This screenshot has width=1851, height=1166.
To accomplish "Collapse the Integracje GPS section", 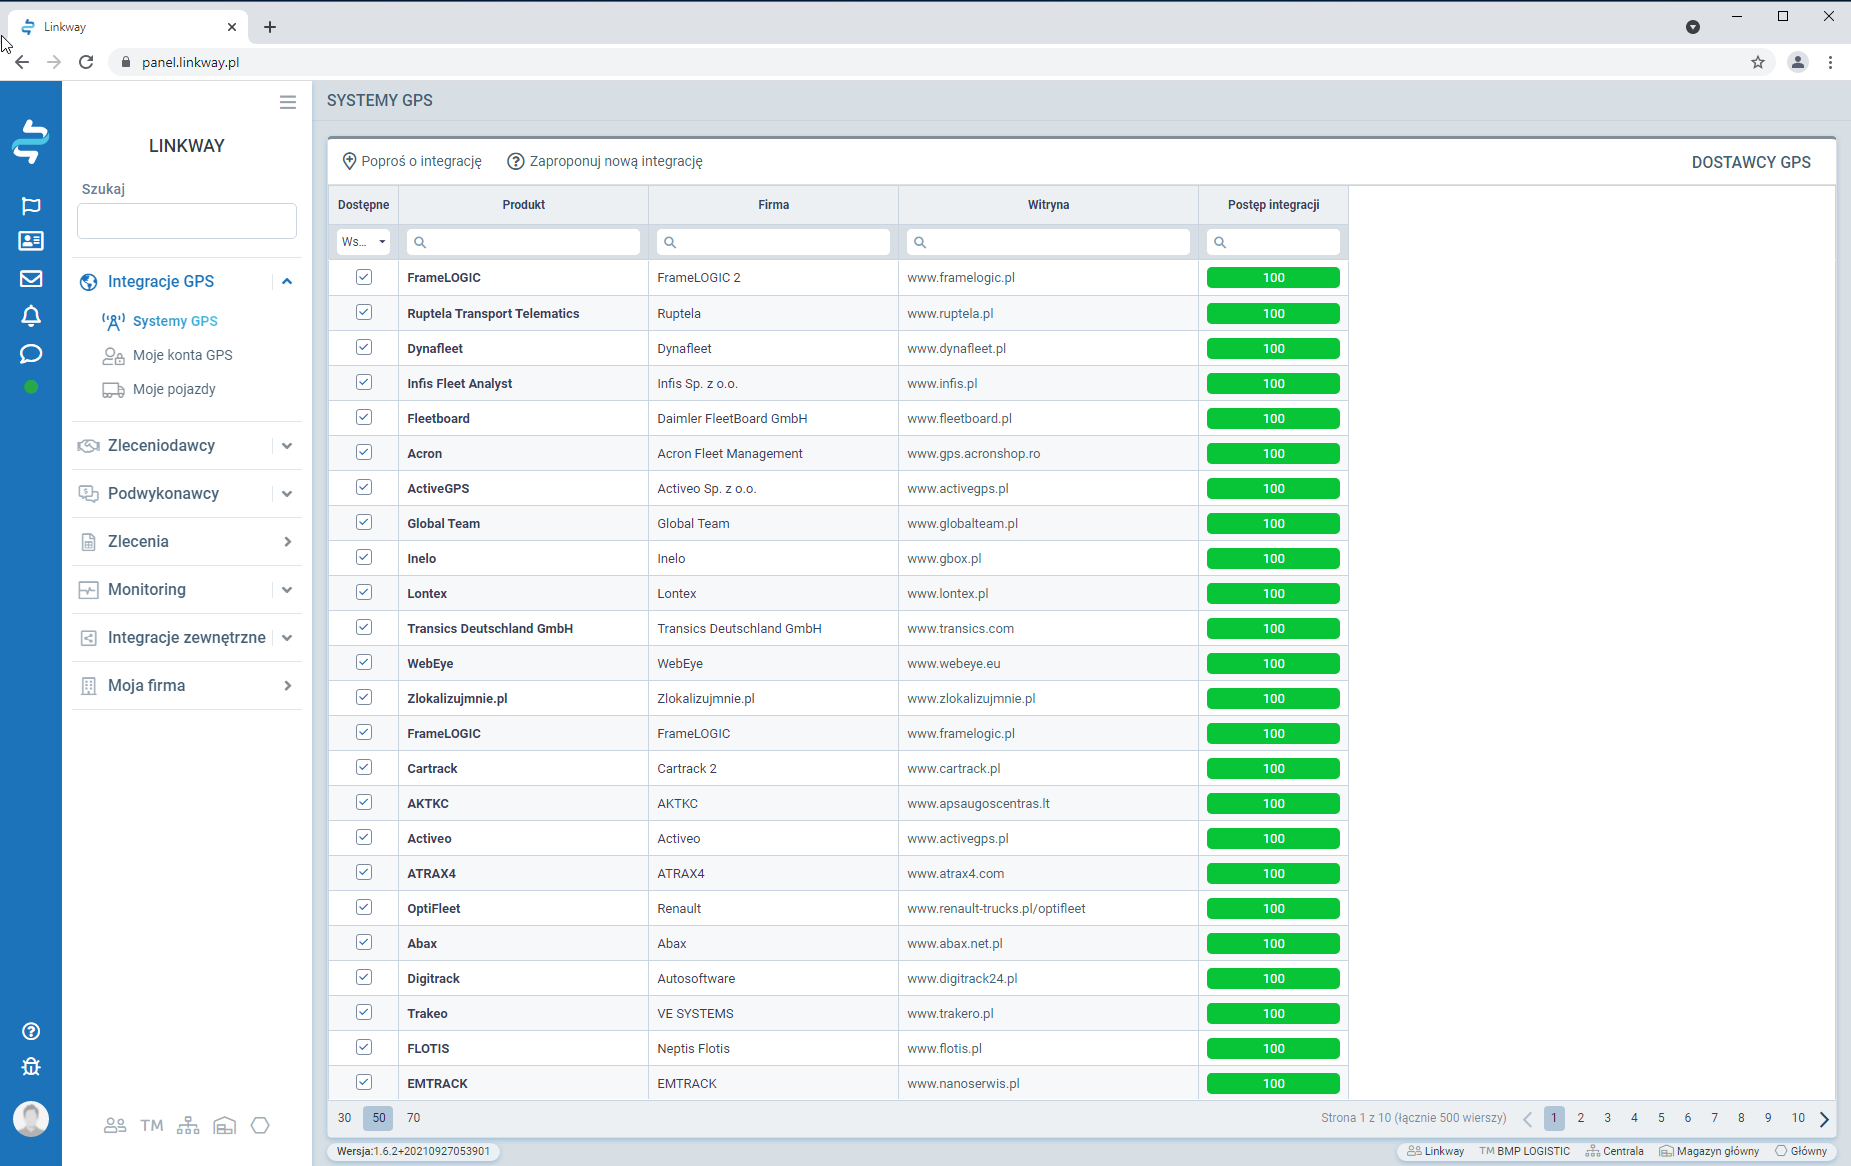I will pos(287,282).
